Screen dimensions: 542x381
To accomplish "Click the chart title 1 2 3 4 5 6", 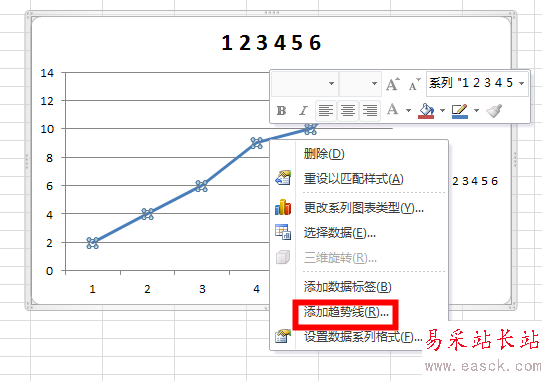I will (271, 43).
